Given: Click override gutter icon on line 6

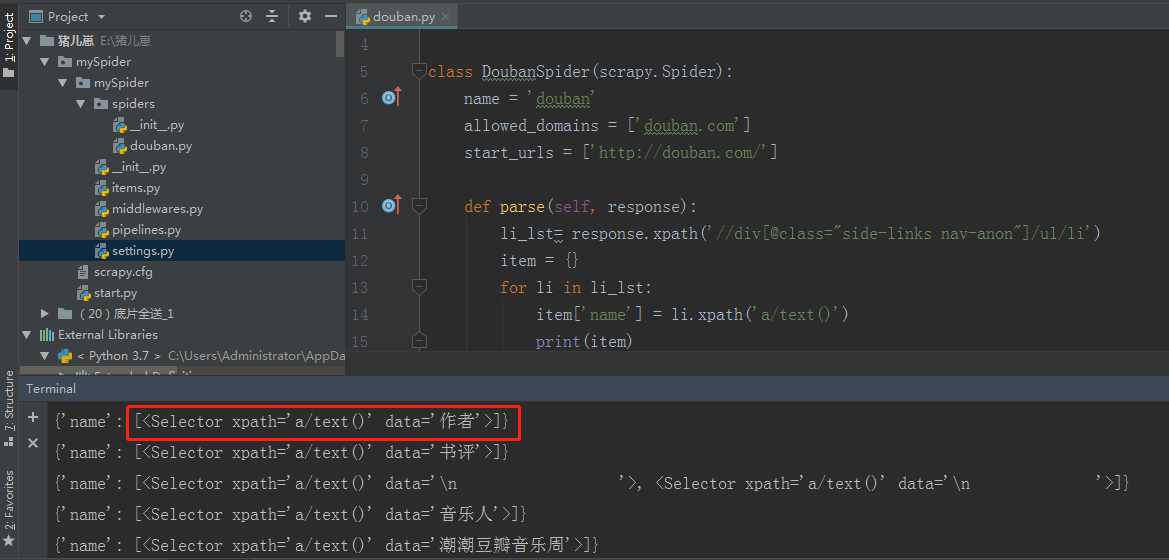Looking at the screenshot, I should click(391, 98).
